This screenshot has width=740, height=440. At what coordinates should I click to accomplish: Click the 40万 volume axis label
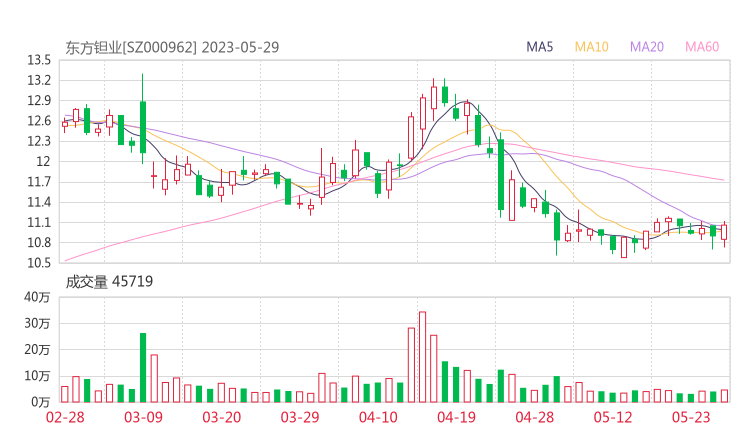coord(37,297)
